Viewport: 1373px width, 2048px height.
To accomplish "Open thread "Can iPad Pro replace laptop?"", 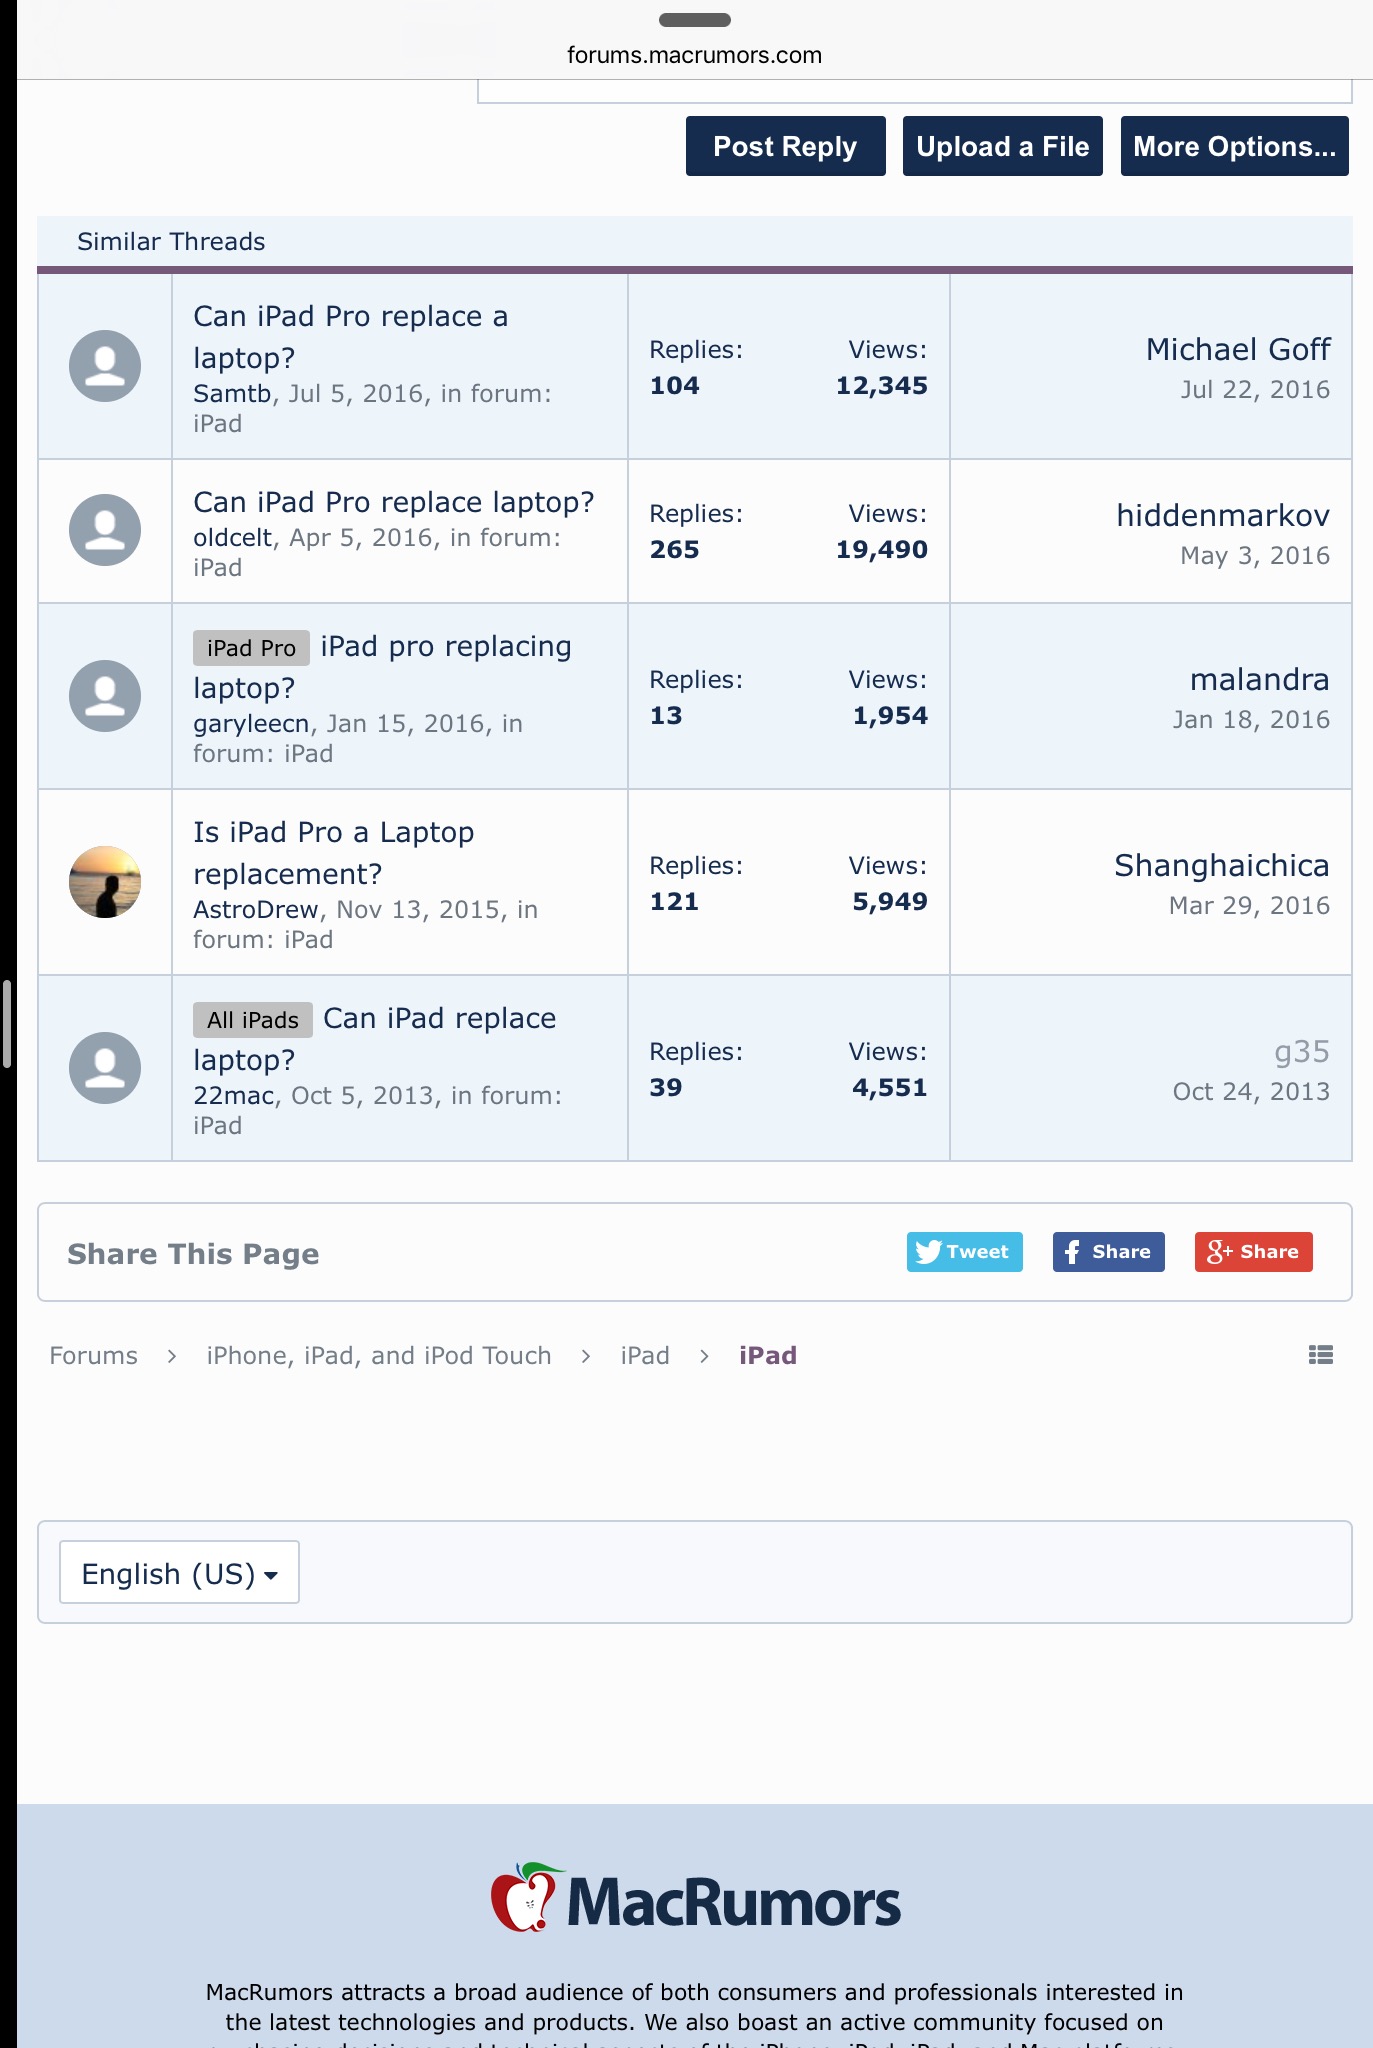I will click(x=393, y=502).
